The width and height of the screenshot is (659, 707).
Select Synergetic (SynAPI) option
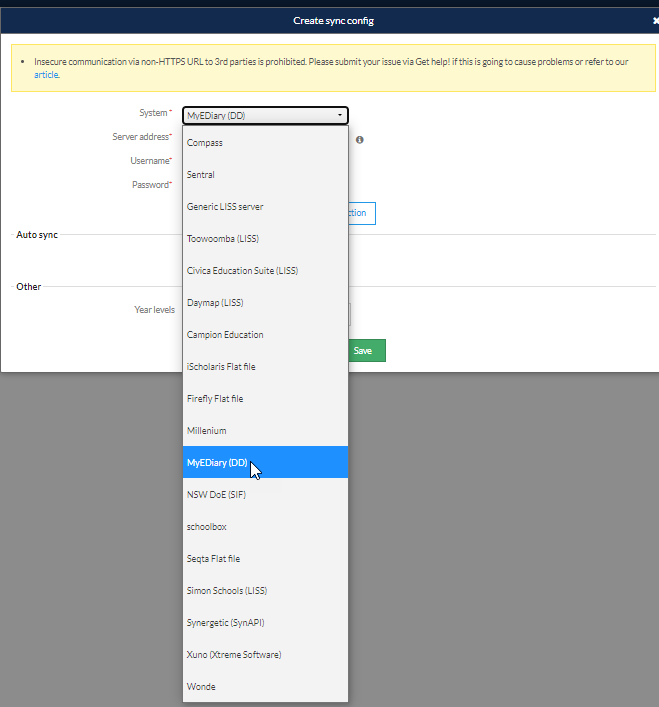(265, 623)
